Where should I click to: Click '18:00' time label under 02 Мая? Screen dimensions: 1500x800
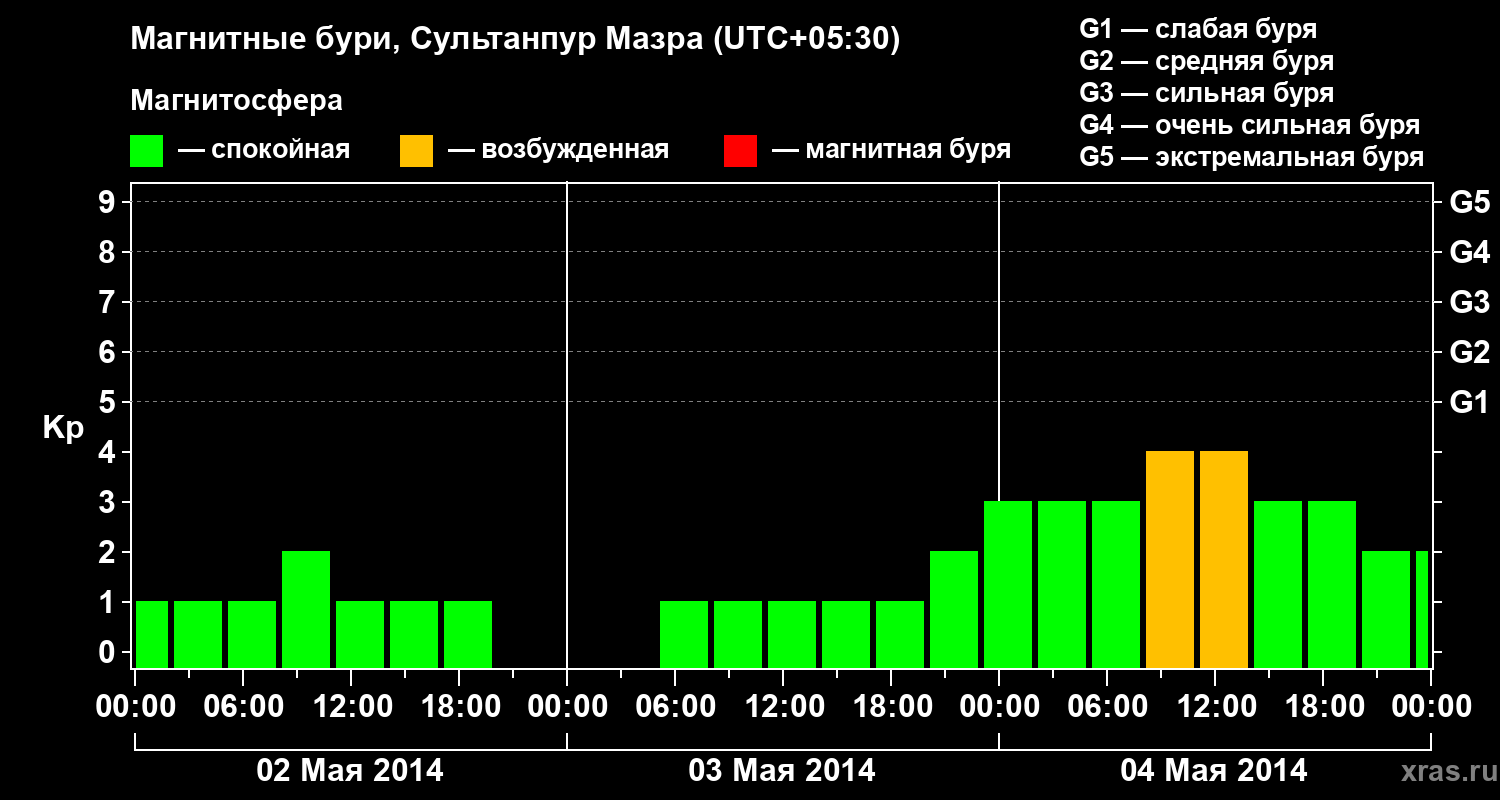pyautogui.click(x=459, y=707)
